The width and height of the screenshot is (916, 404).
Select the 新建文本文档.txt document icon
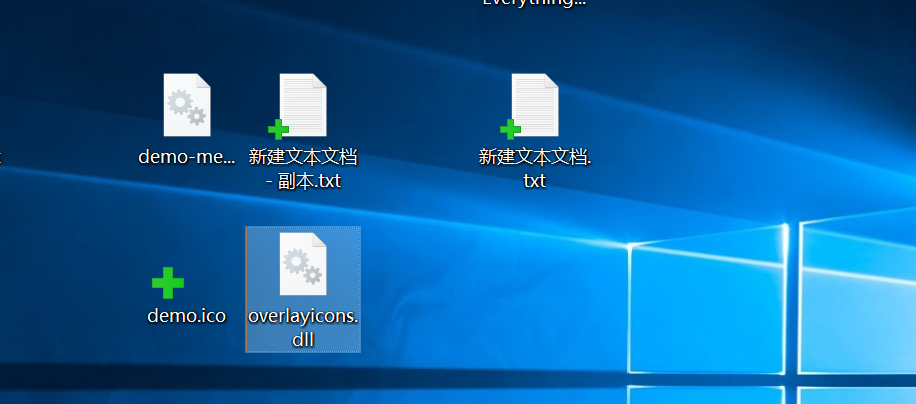(x=535, y=104)
